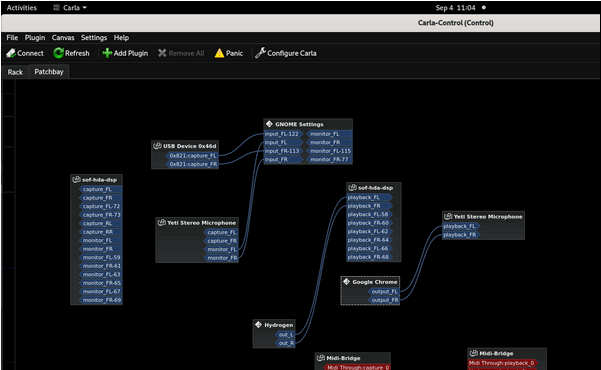
Task: Open the clock showing Sep 4 11:04
Action: click(455, 8)
